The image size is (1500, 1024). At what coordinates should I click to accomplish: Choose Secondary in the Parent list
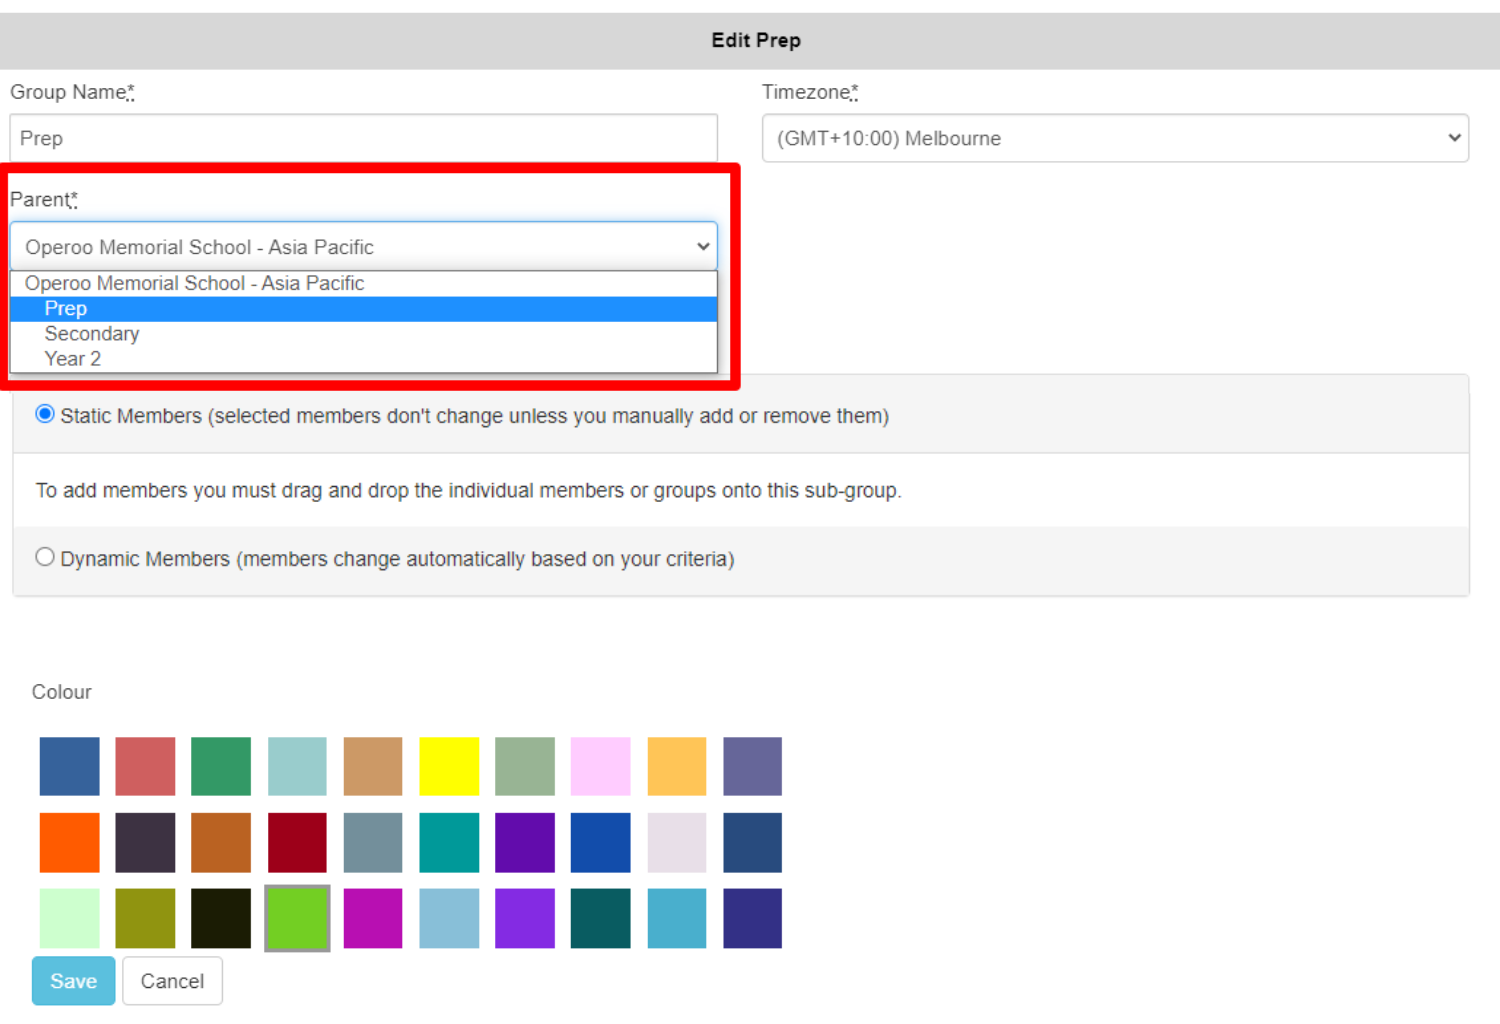pyautogui.click(x=92, y=334)
